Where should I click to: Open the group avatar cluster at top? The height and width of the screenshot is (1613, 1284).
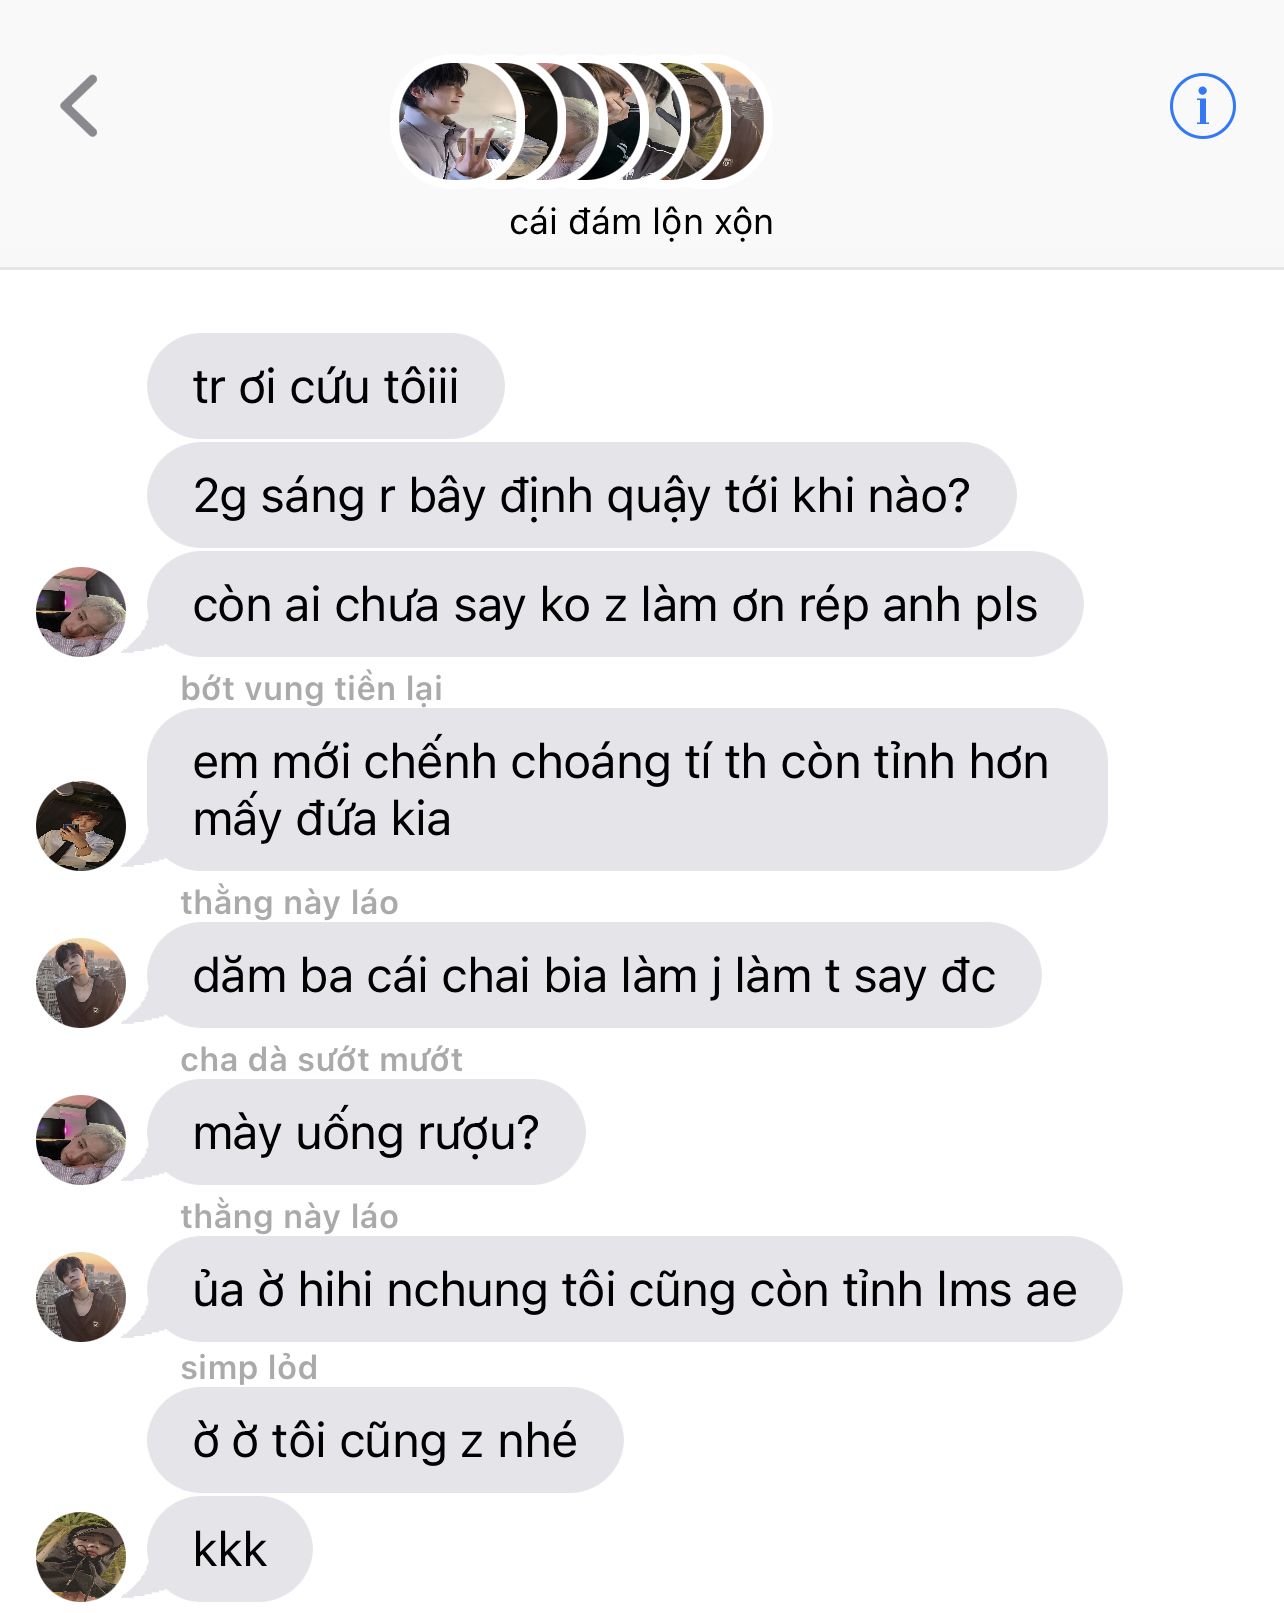pos(581,122)
